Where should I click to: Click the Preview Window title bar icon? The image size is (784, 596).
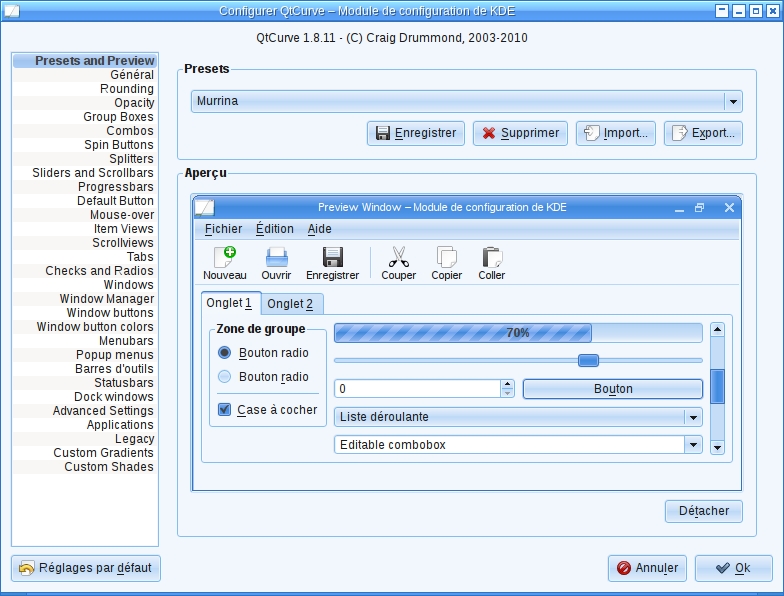pyautogui.click(x=204, y=207)
